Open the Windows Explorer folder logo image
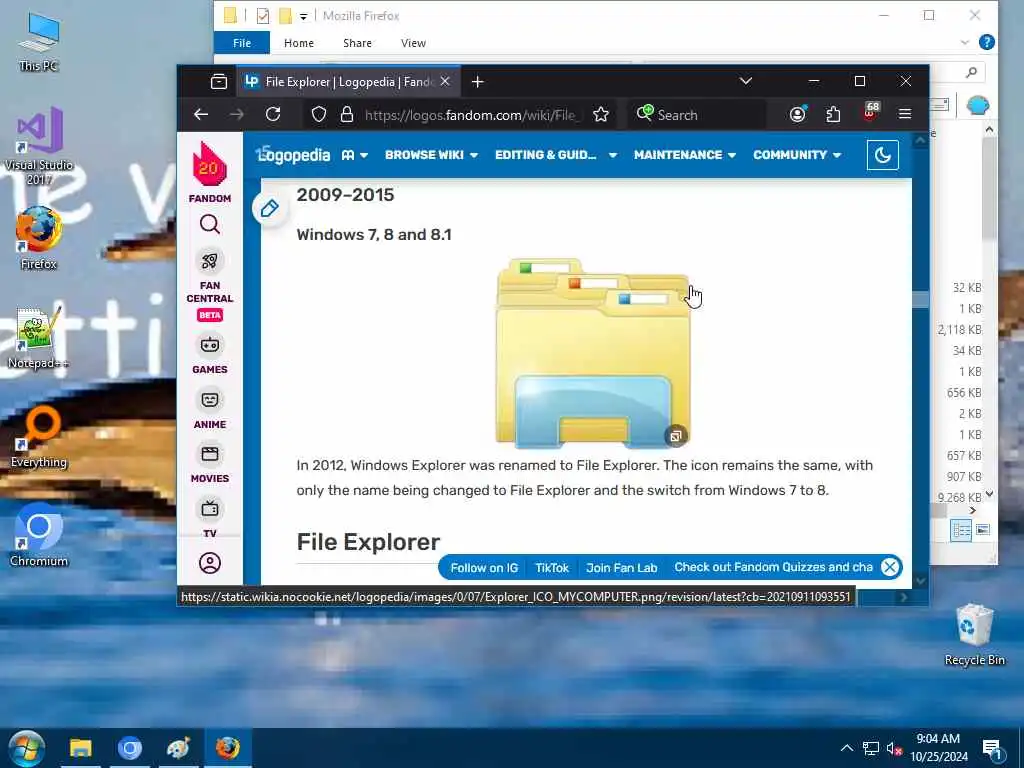Screen dimensions: 1024x768 pos(592,353)
